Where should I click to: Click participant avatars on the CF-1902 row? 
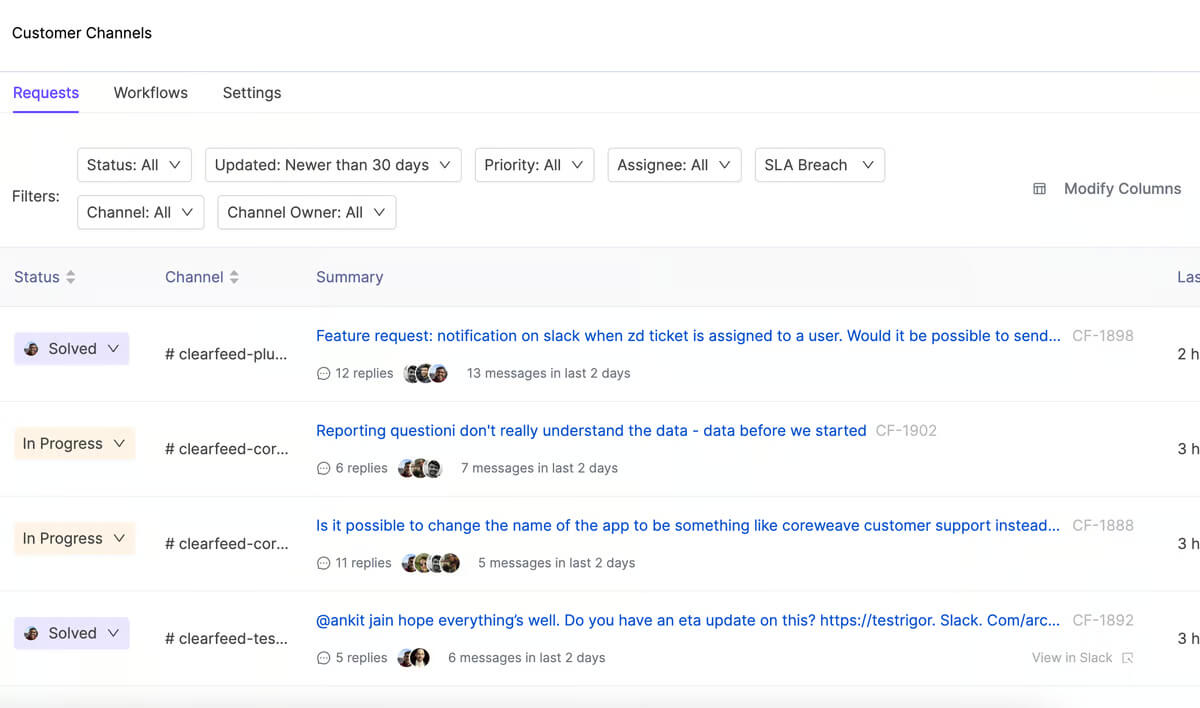pyautogui.click(x=420, y=468)
